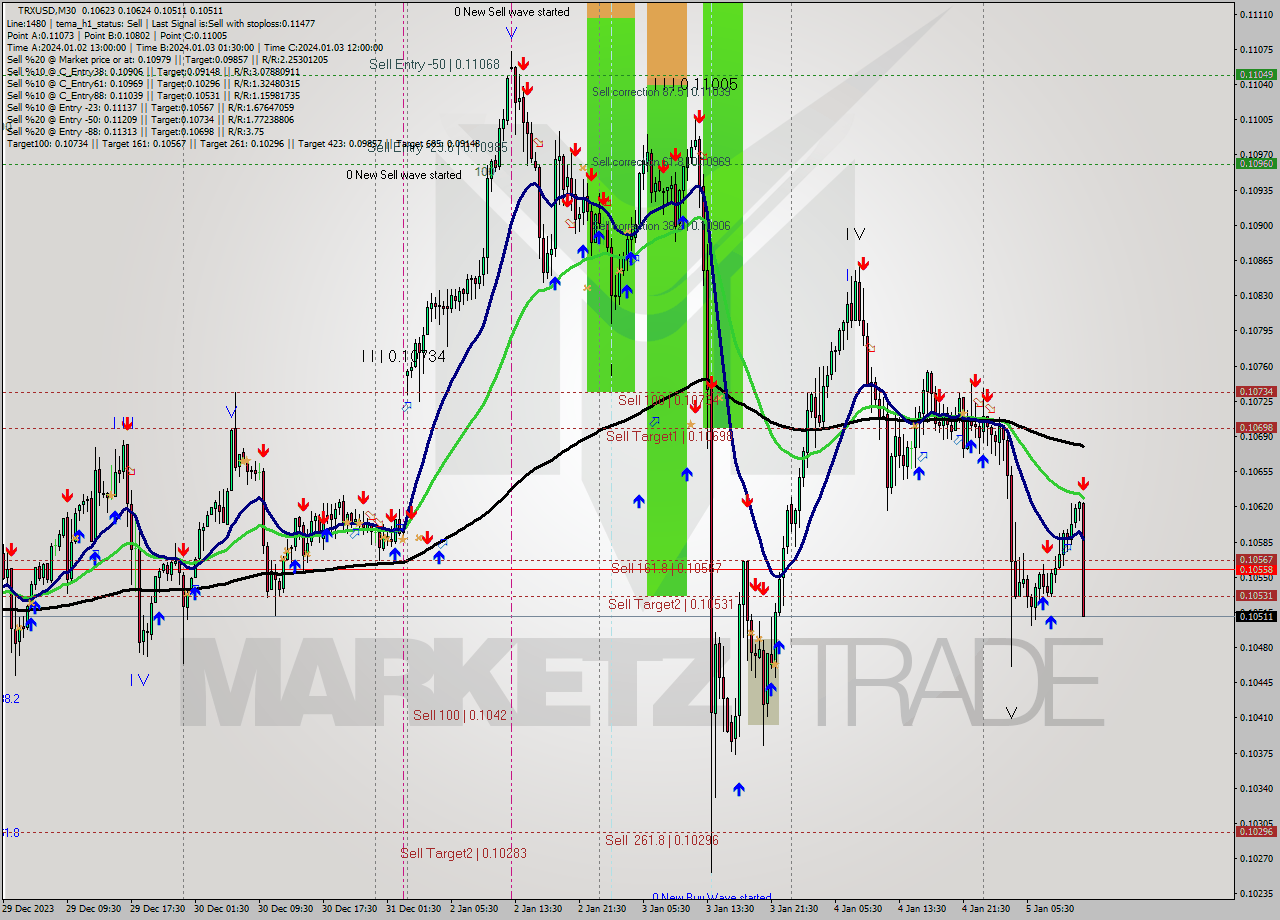1280x920 pixels.
Task: Click the '2 Jan 05:30' time label
Action: click(x=474, y=909)
